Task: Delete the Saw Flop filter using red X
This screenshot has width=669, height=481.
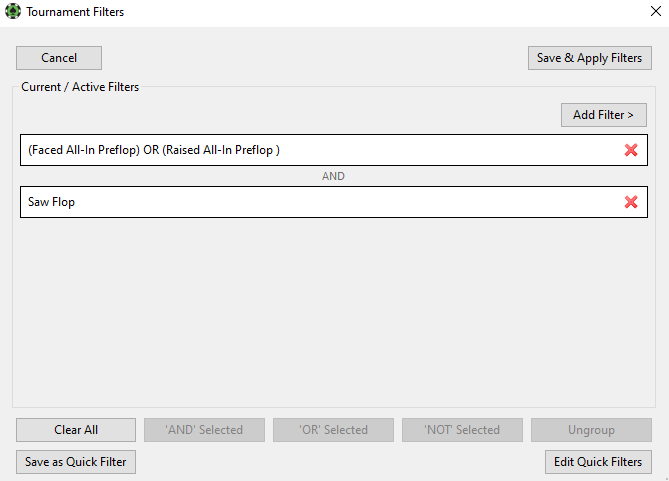Action: pyautogui.click(x=631, y=202)
